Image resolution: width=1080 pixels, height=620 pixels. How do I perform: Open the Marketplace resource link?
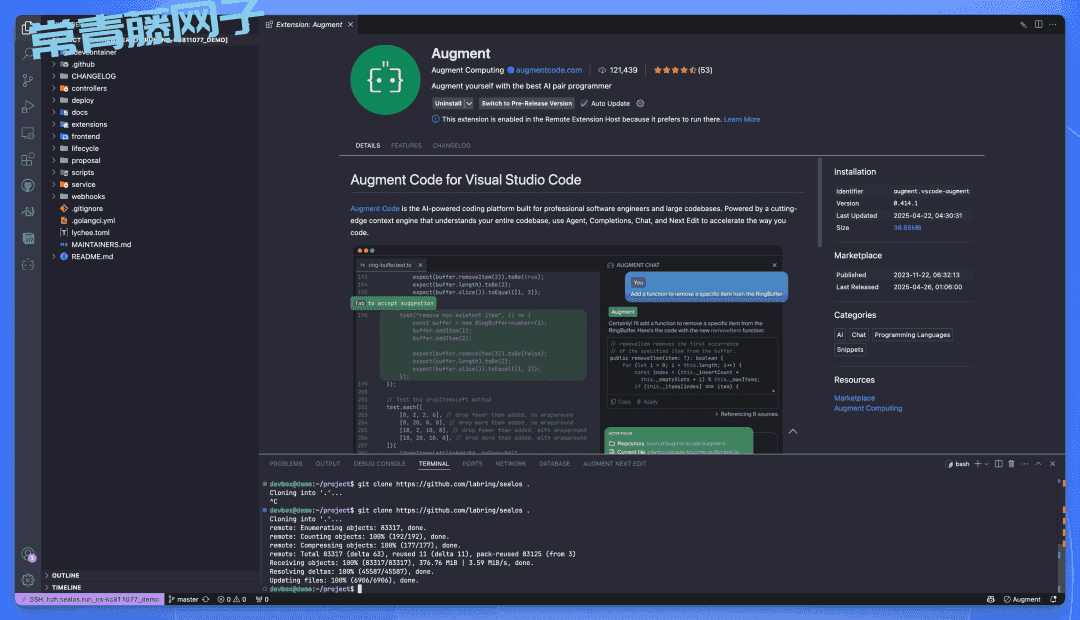[x=854, y=398]
